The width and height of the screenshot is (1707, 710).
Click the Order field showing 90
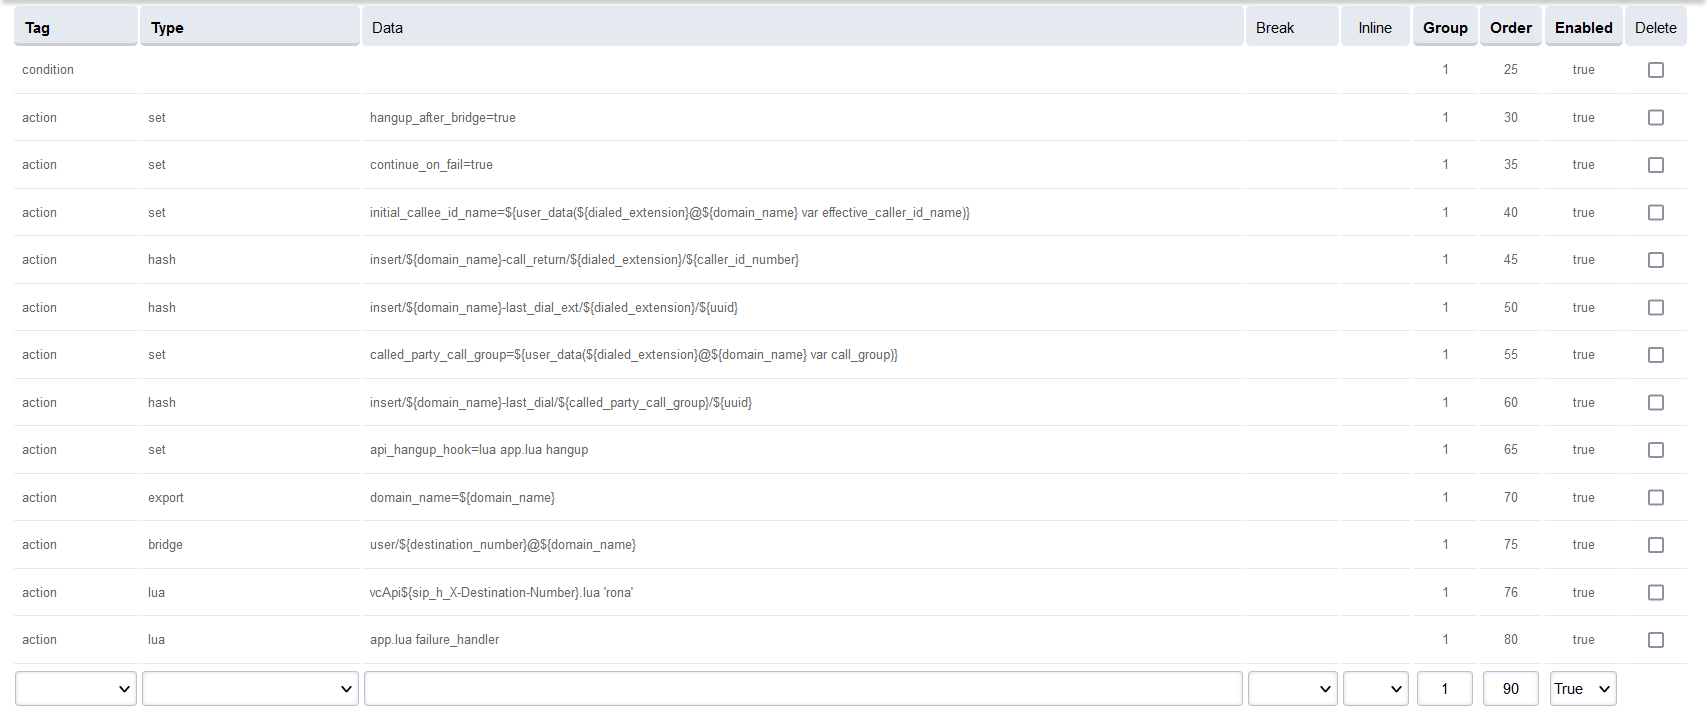point(1510,689)
